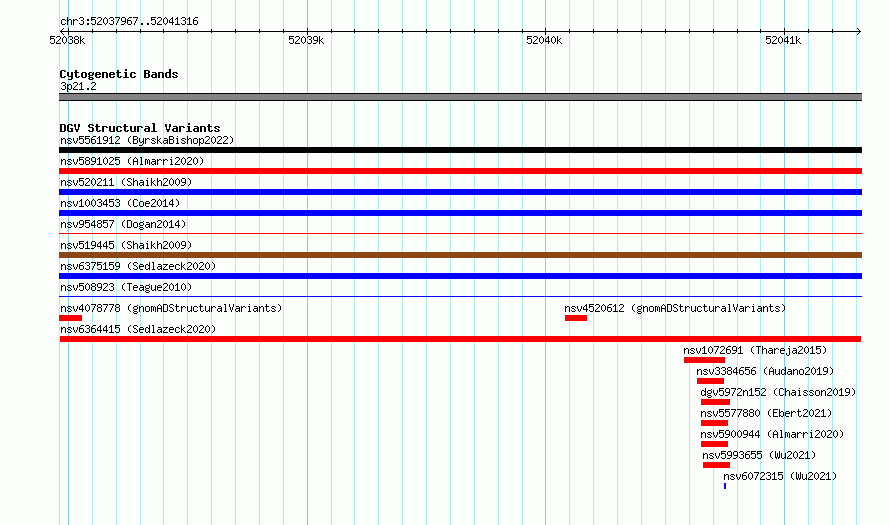
Task: Select the red nsv5891025 Almarri2020 variant bar
Action: point(460,171)
